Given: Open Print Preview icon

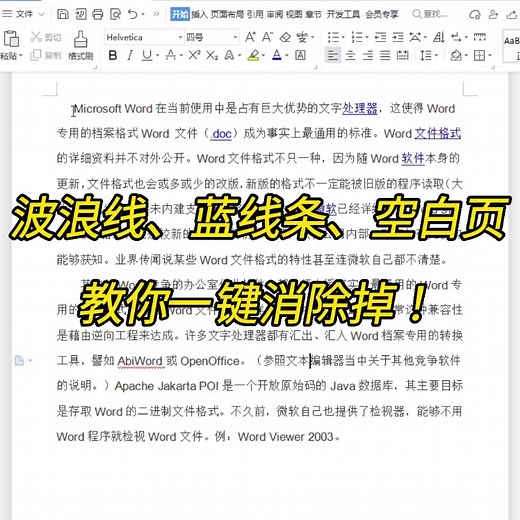Looking at the screenshot, I should [x=115, y=14].
